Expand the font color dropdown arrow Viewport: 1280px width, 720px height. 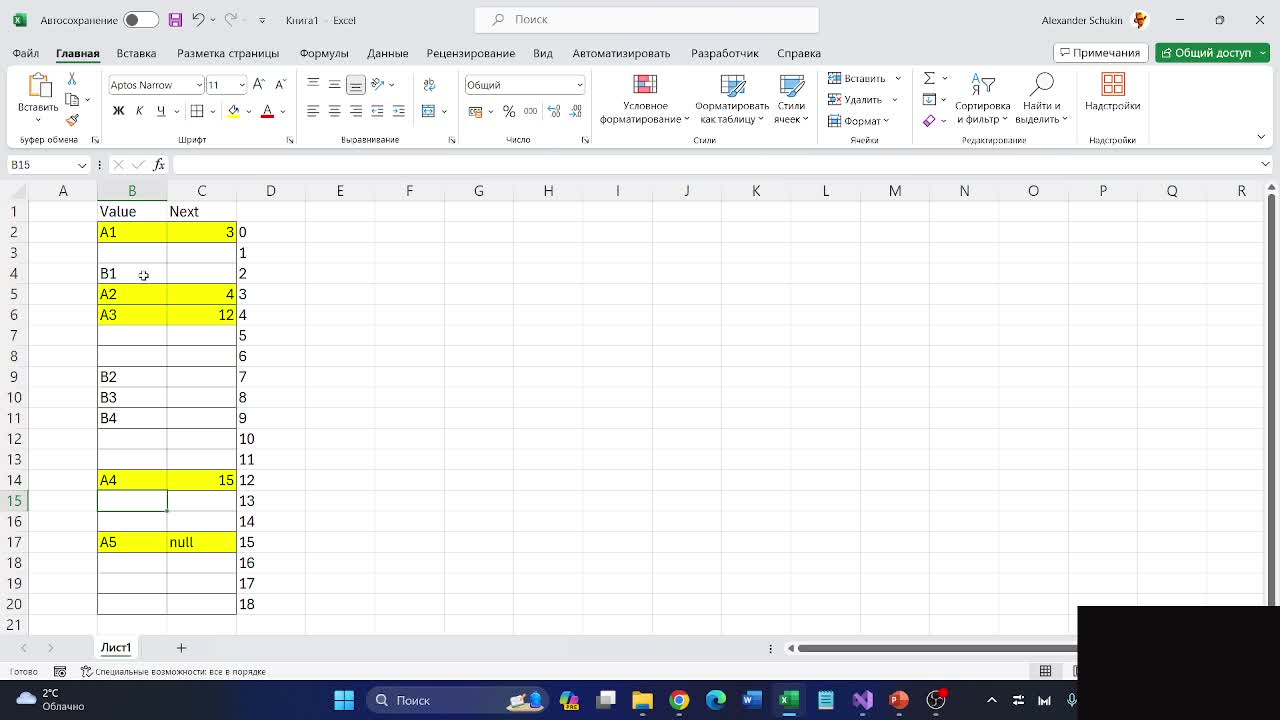[283, 111]
